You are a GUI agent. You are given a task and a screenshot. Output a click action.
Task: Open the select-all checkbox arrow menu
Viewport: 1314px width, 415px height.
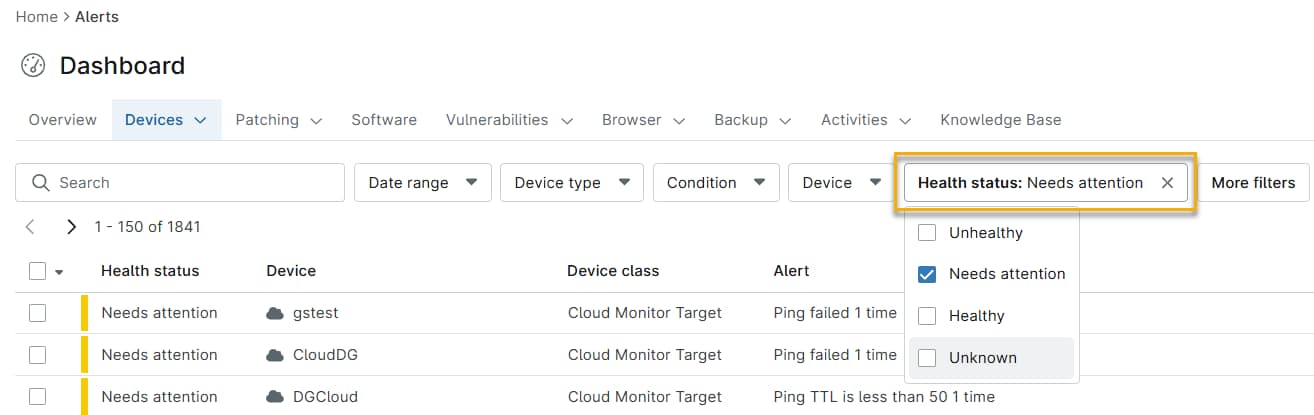[59, 272]
